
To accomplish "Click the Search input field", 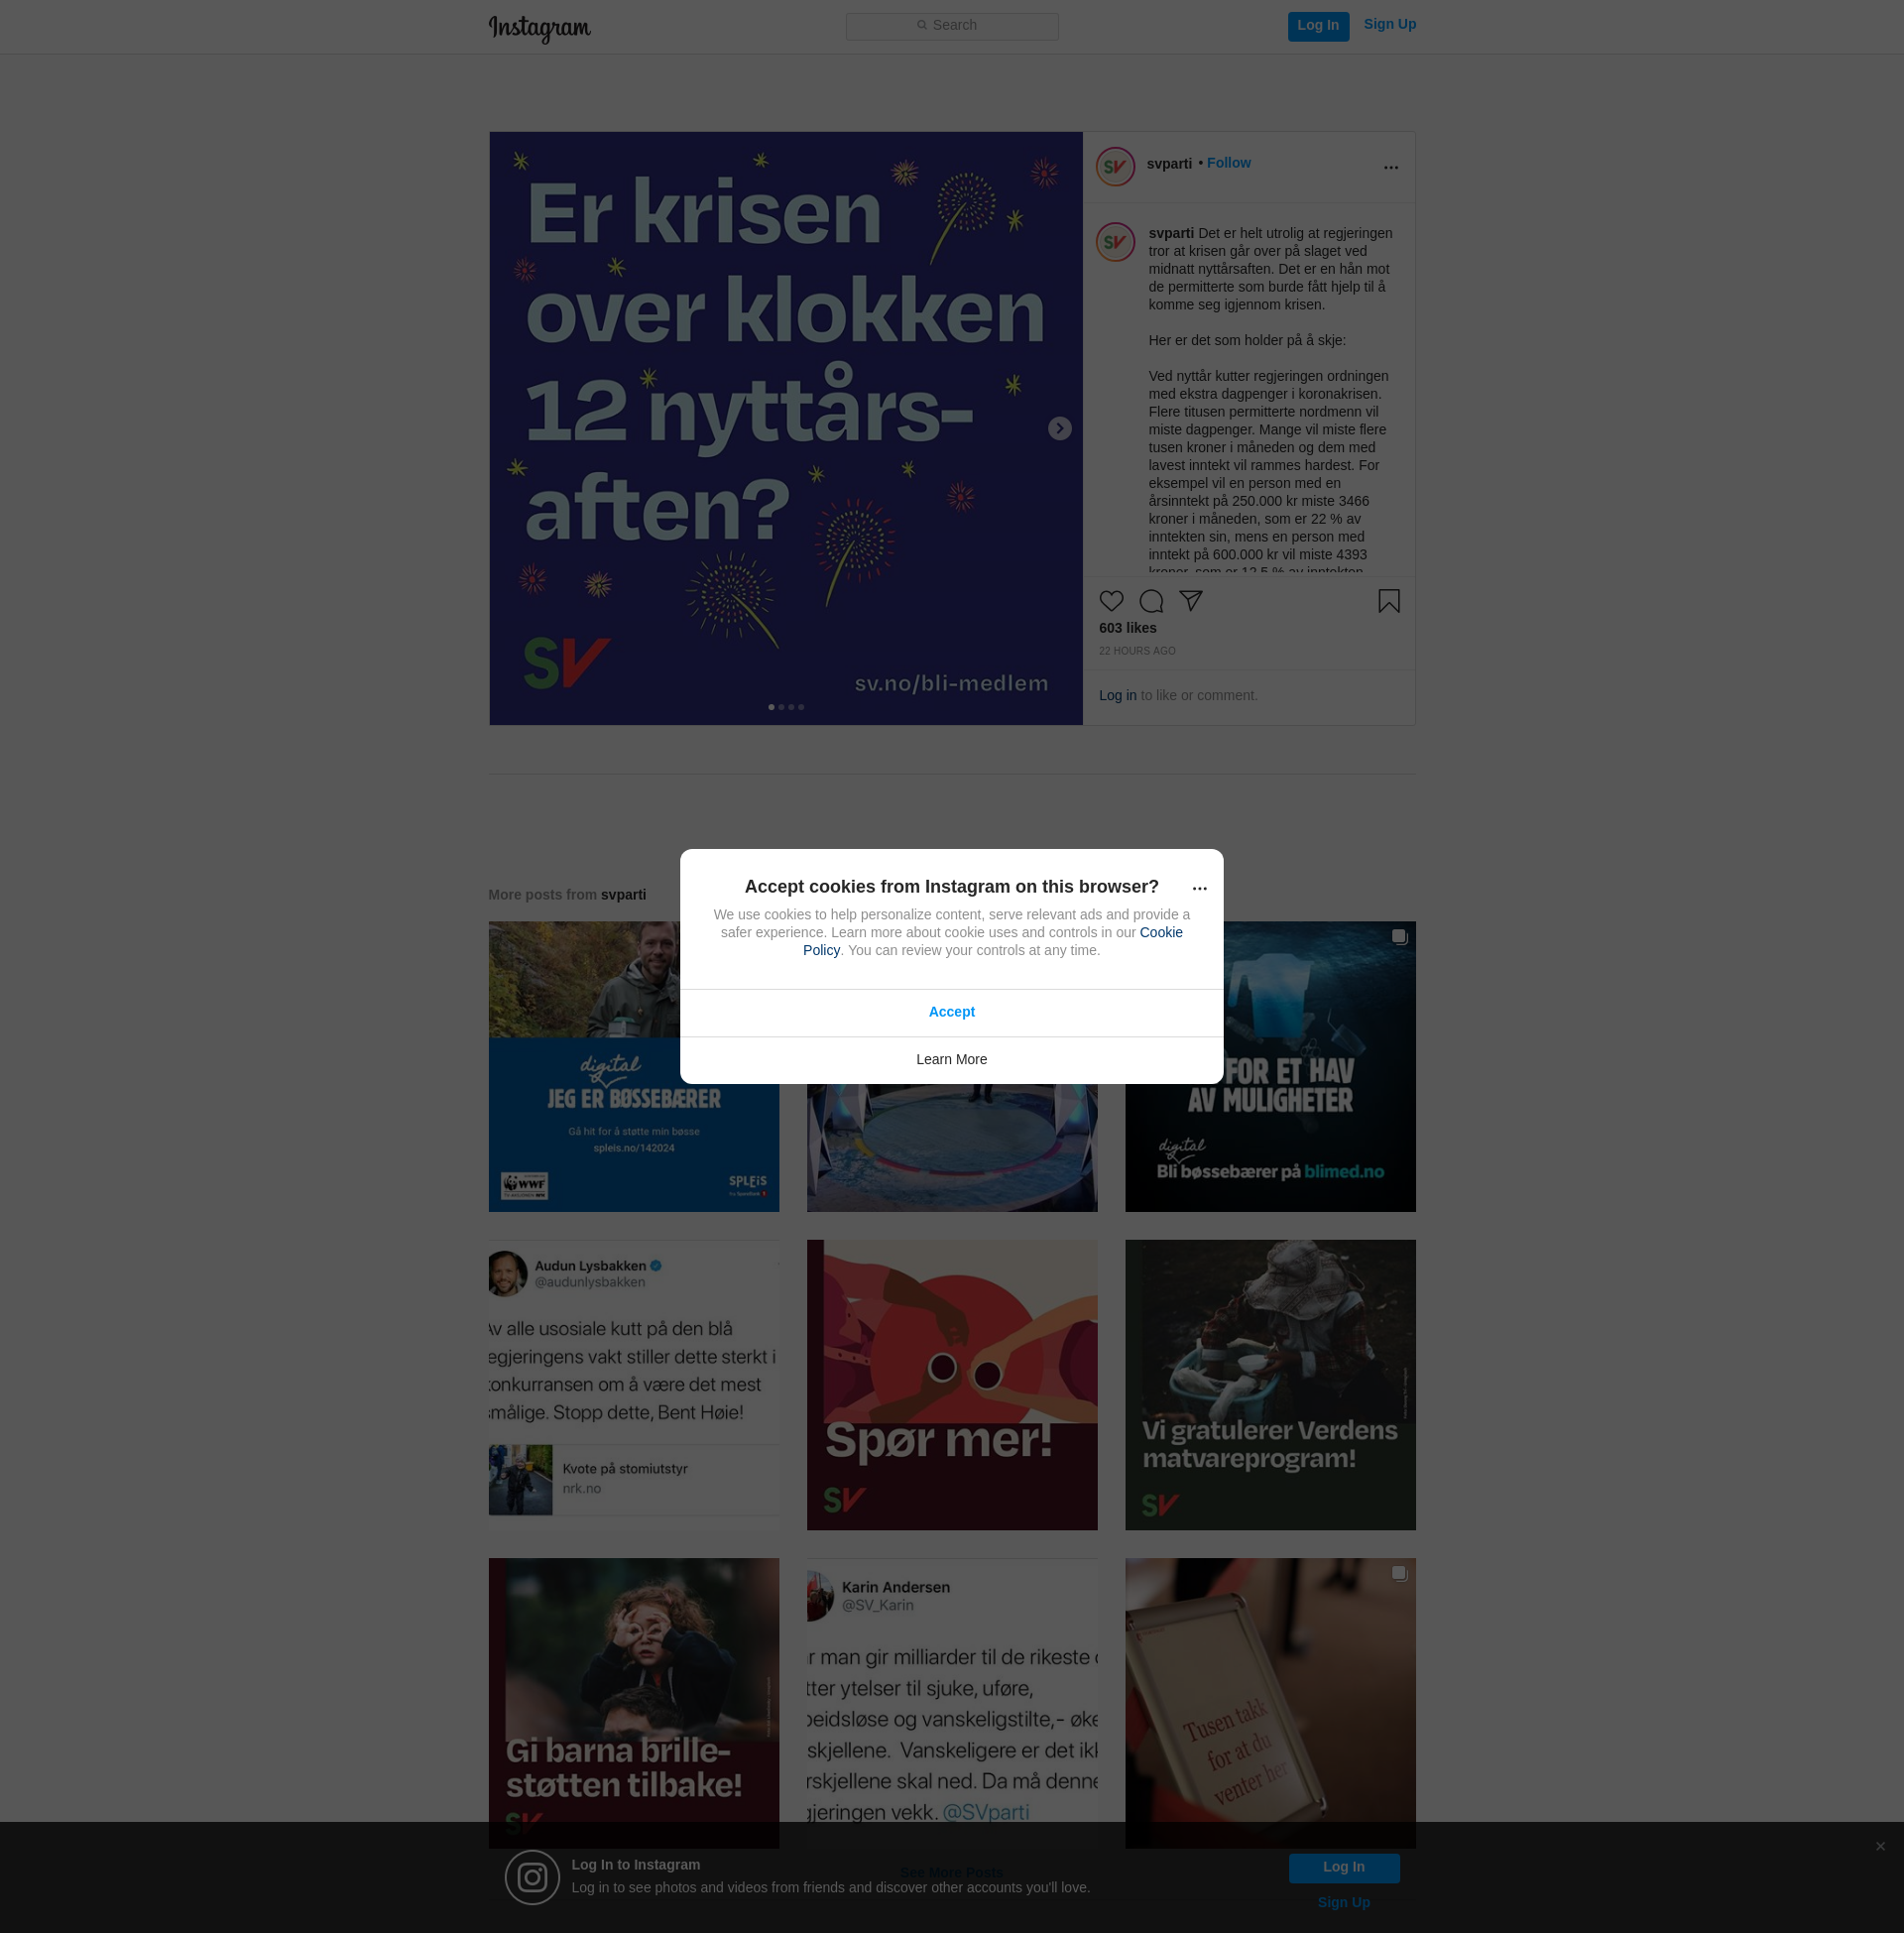I will [x=952, y=26].
